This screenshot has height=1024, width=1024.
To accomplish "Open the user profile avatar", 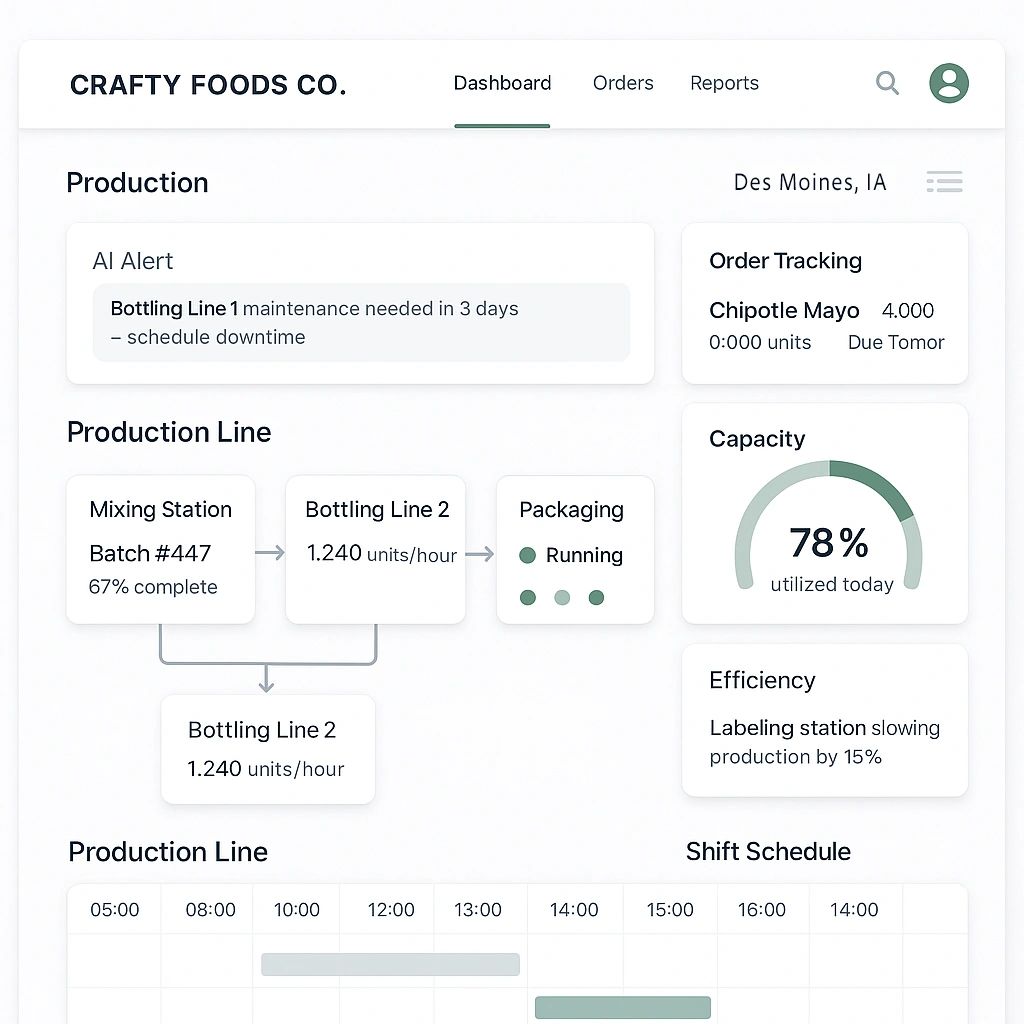I will click(x=948, y=83).
